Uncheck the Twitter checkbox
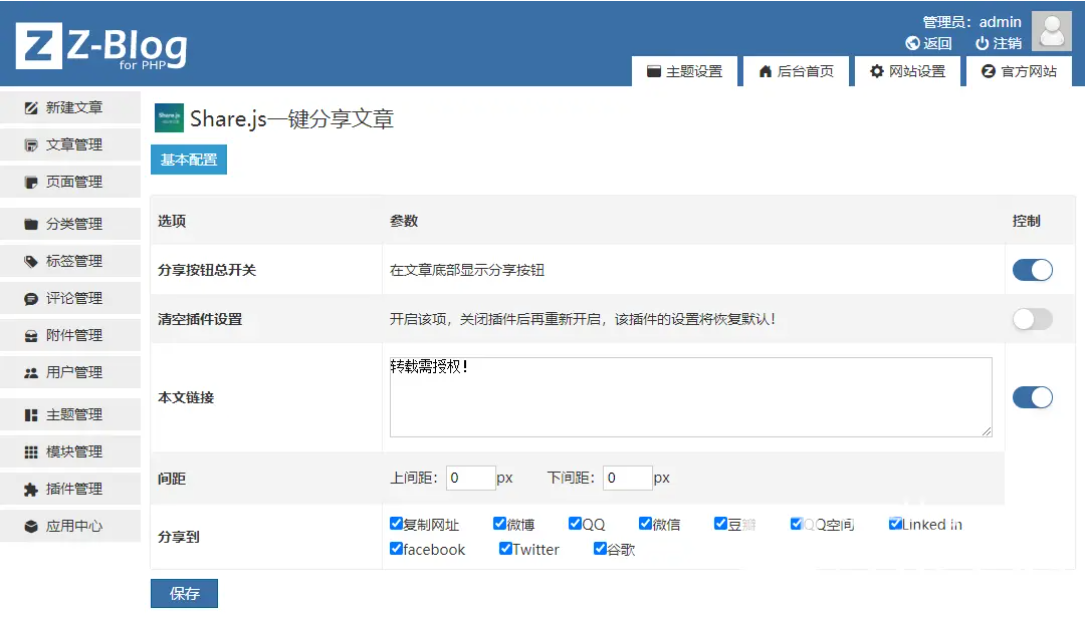This screenshot has height=619, width=1086. [506, 548]
